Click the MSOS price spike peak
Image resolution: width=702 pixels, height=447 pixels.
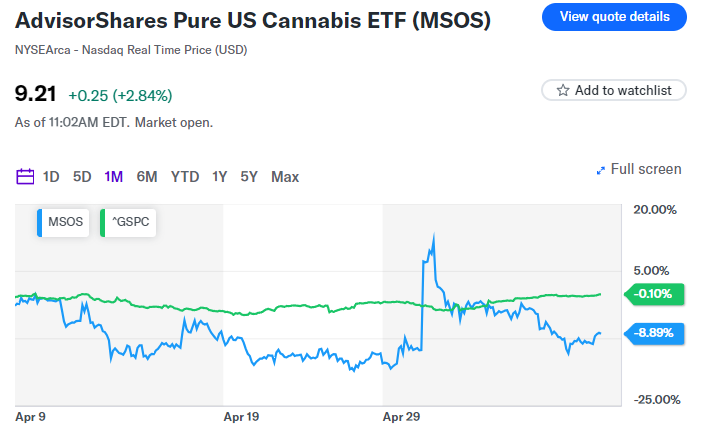pos(433,235)
